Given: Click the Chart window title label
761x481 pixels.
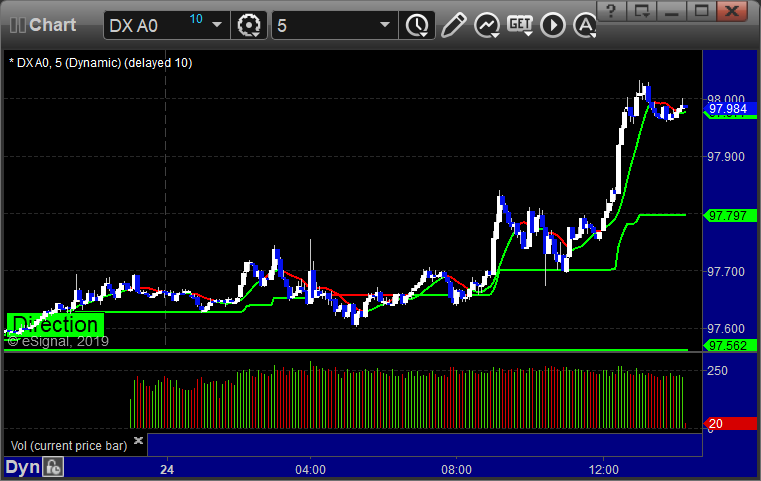Looking at the screenshot, I should [x=52, y=25].
